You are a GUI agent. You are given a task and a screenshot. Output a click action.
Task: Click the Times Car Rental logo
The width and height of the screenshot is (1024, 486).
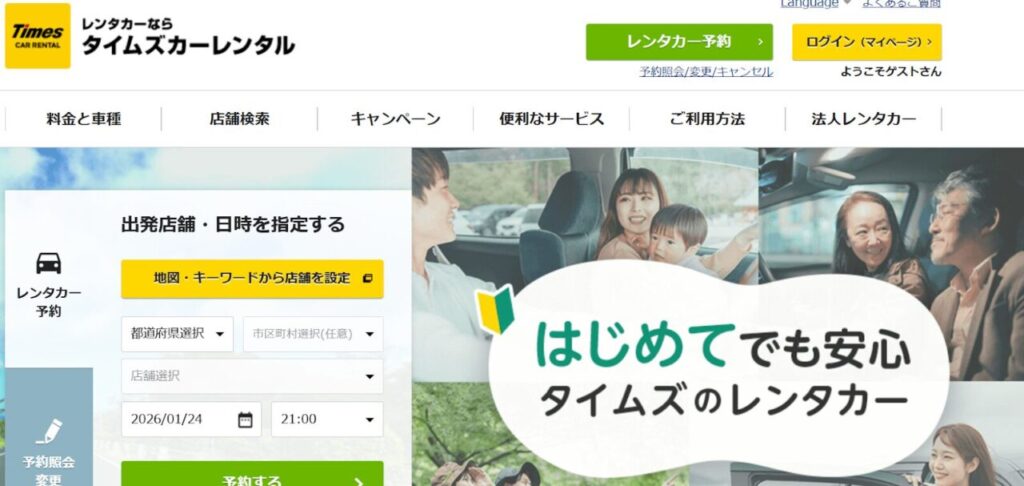point(38,36)
